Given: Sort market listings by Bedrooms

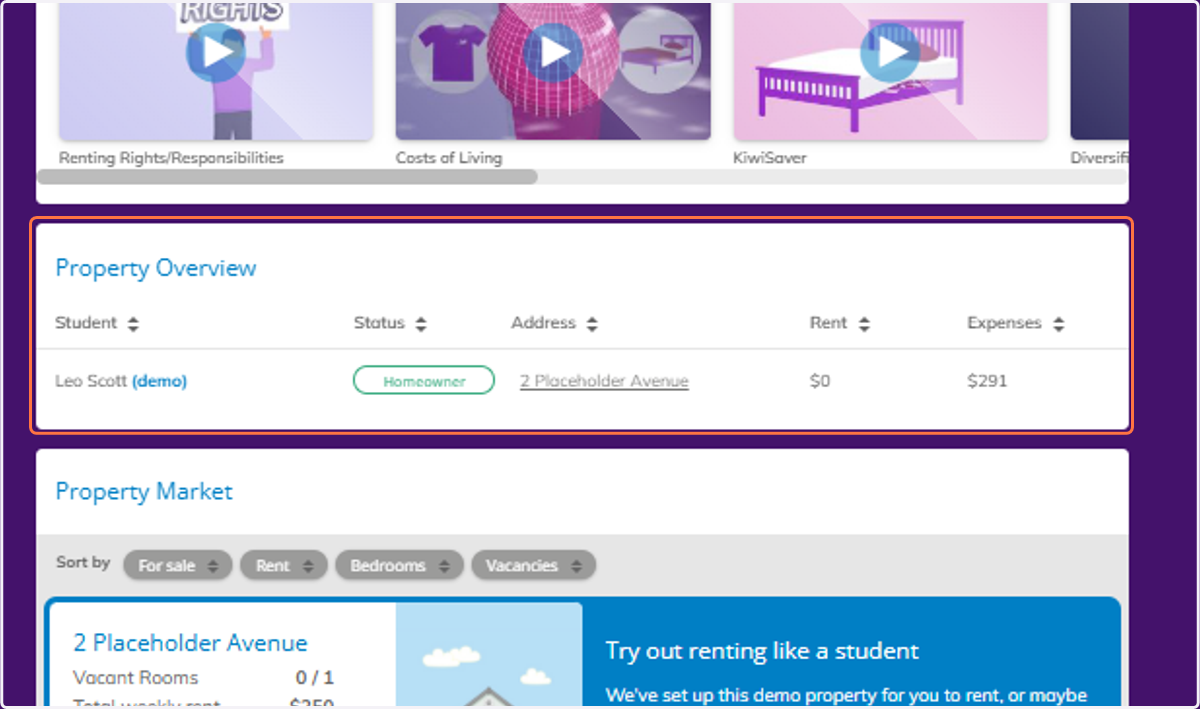Looking at the screenshot, I should [399, 565].
